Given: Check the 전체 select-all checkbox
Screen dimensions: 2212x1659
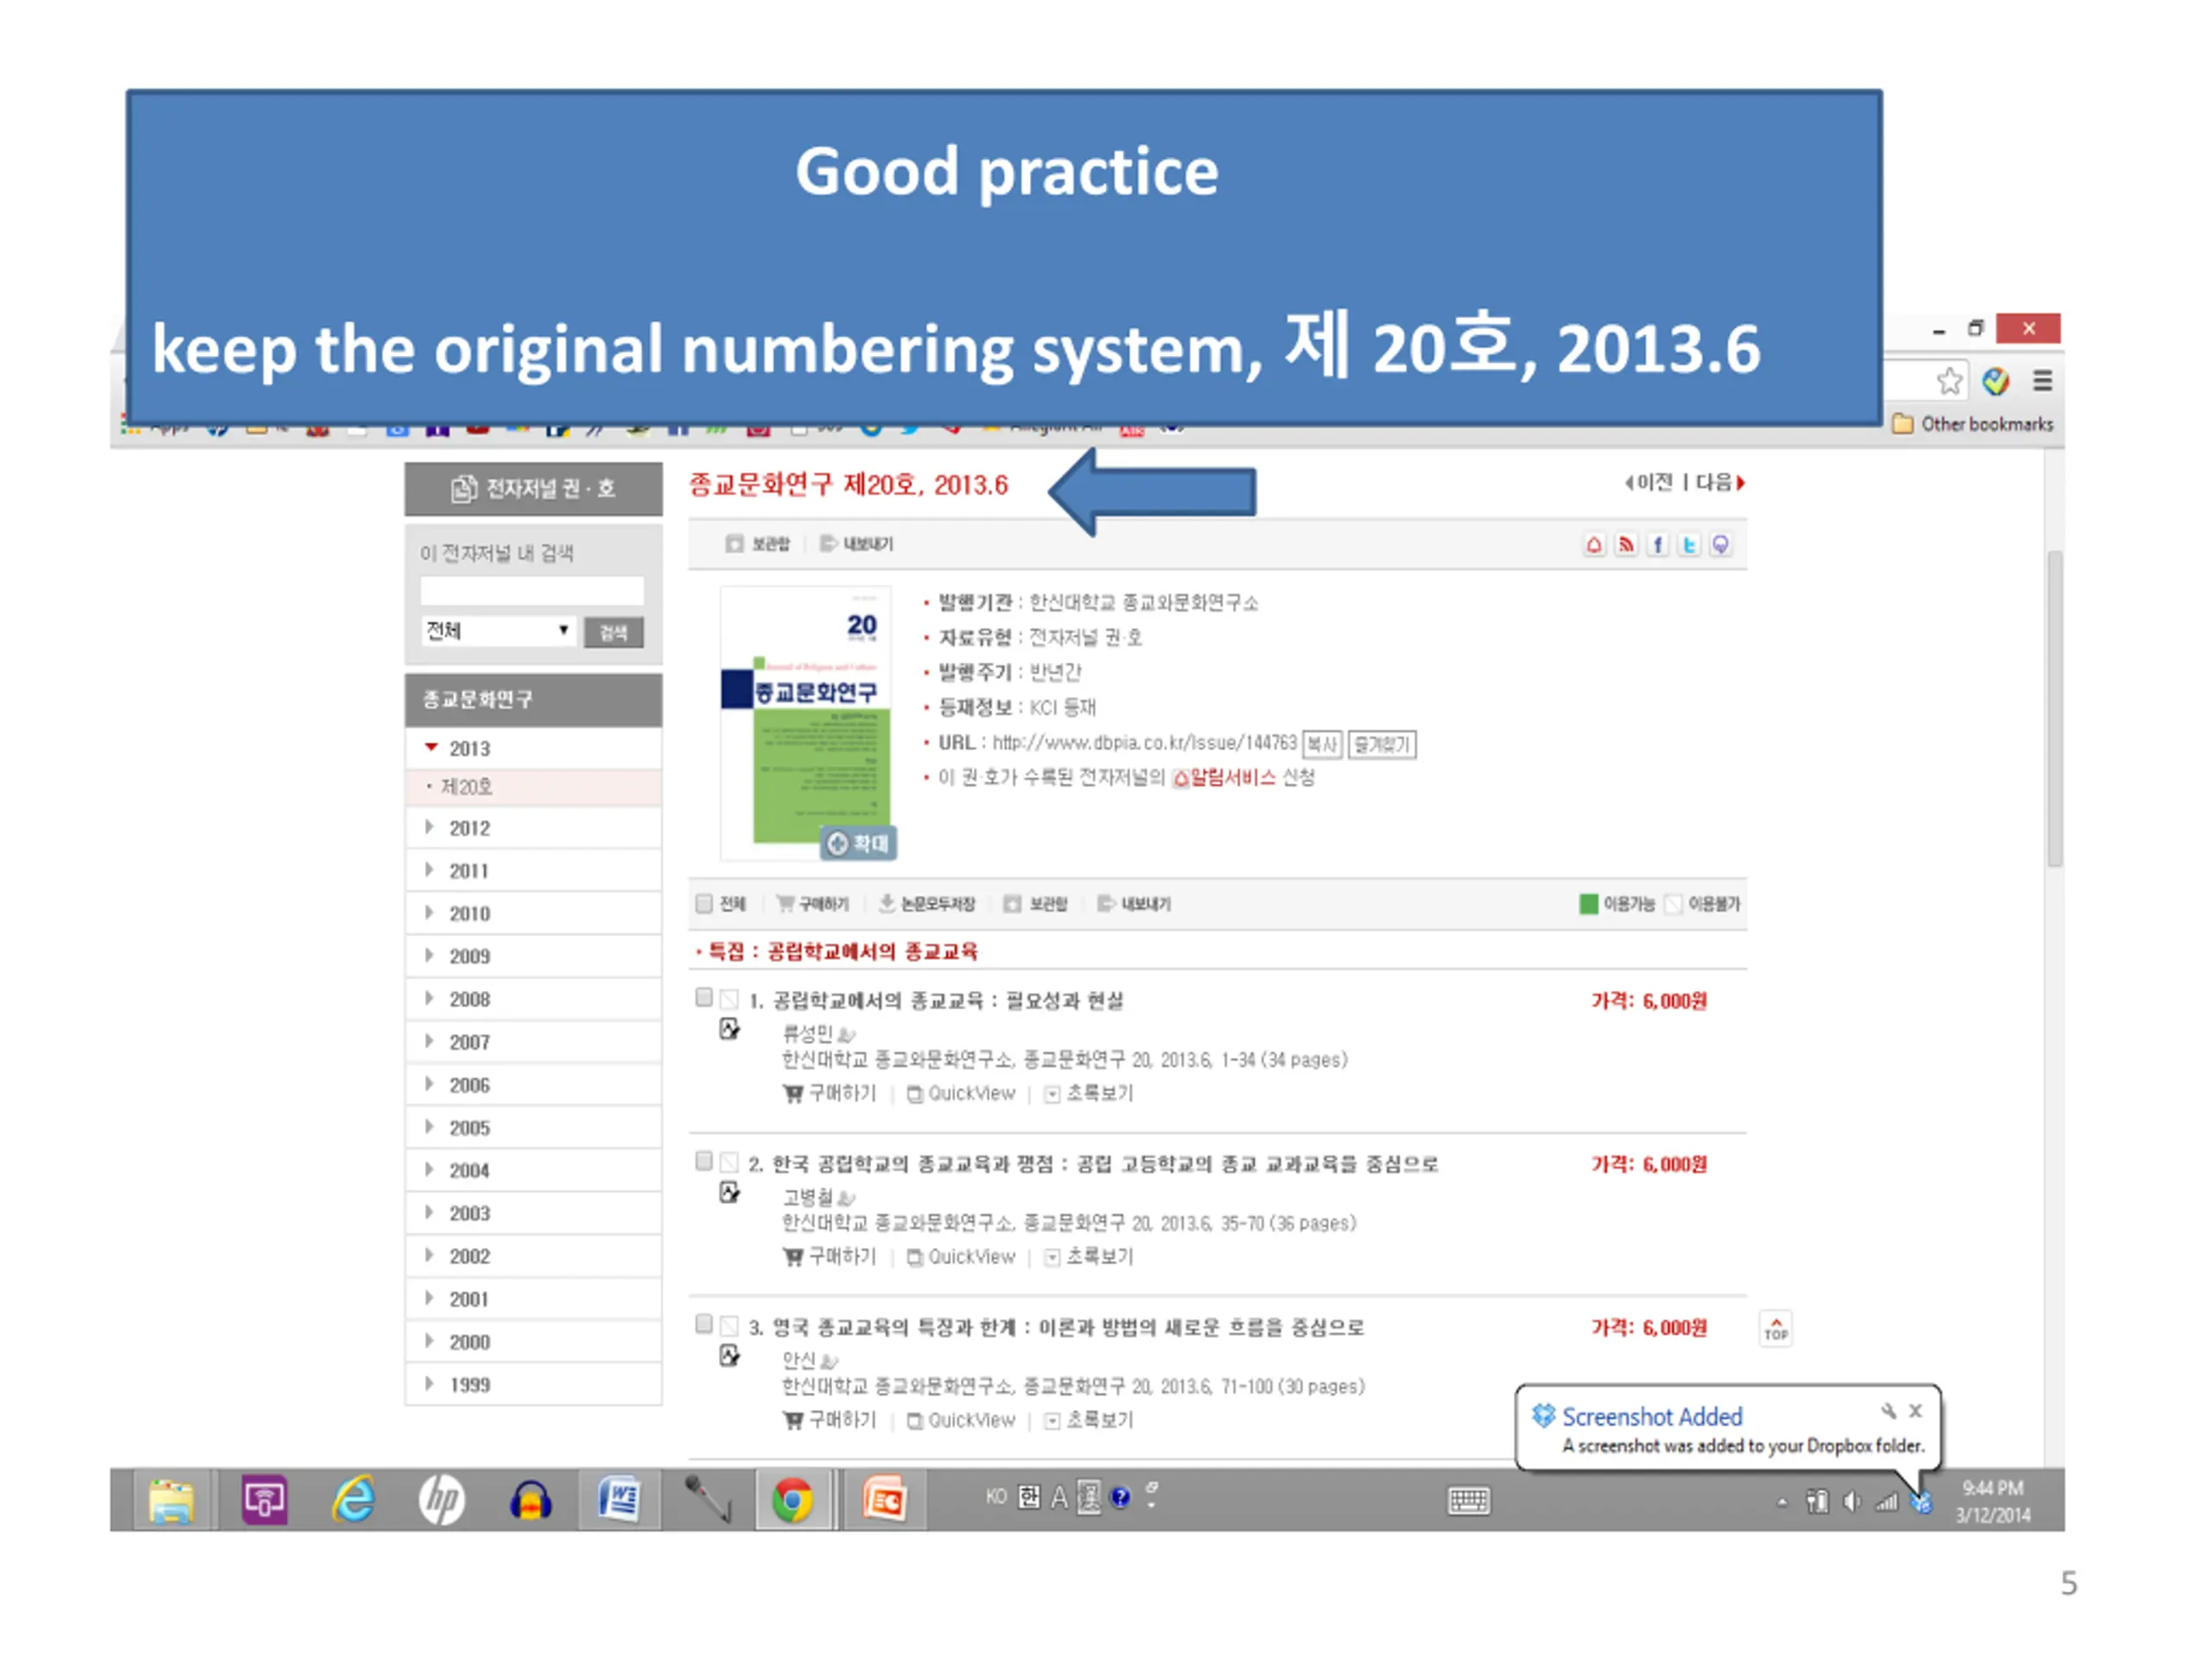Looking at the screenshot, I should (x=704, y=904).
